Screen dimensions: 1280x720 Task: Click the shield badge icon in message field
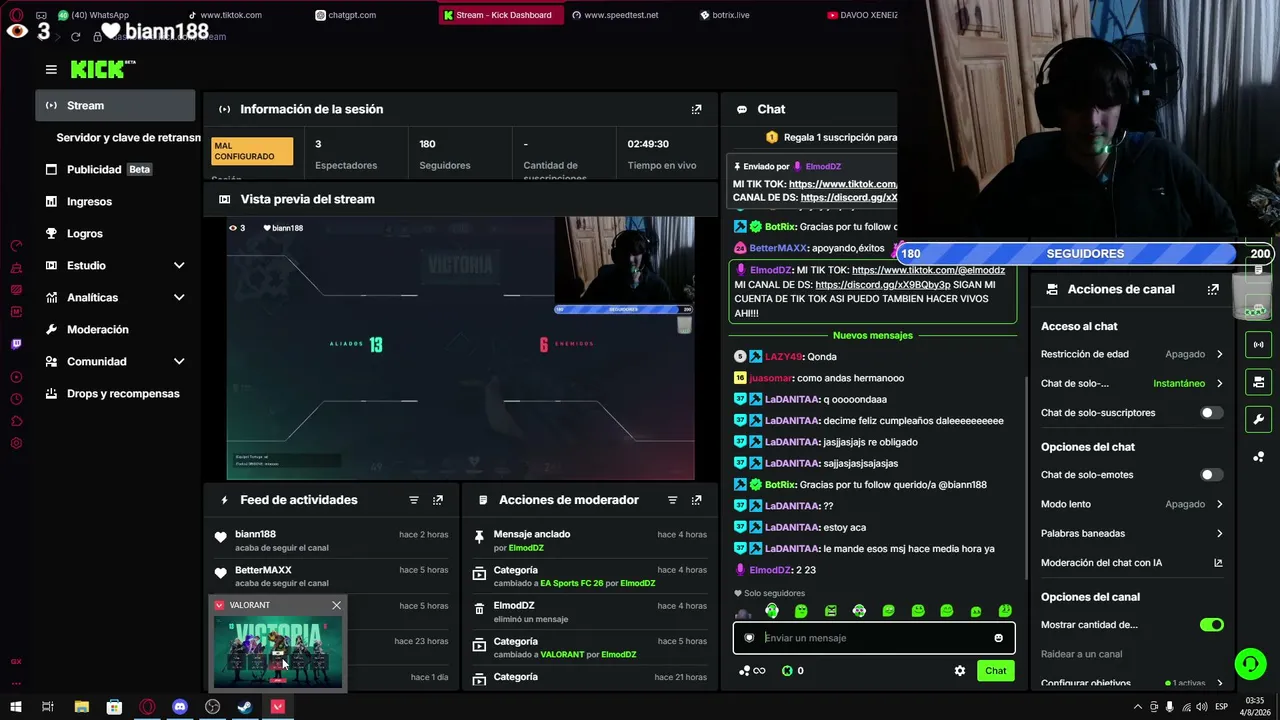click(749, 638)
